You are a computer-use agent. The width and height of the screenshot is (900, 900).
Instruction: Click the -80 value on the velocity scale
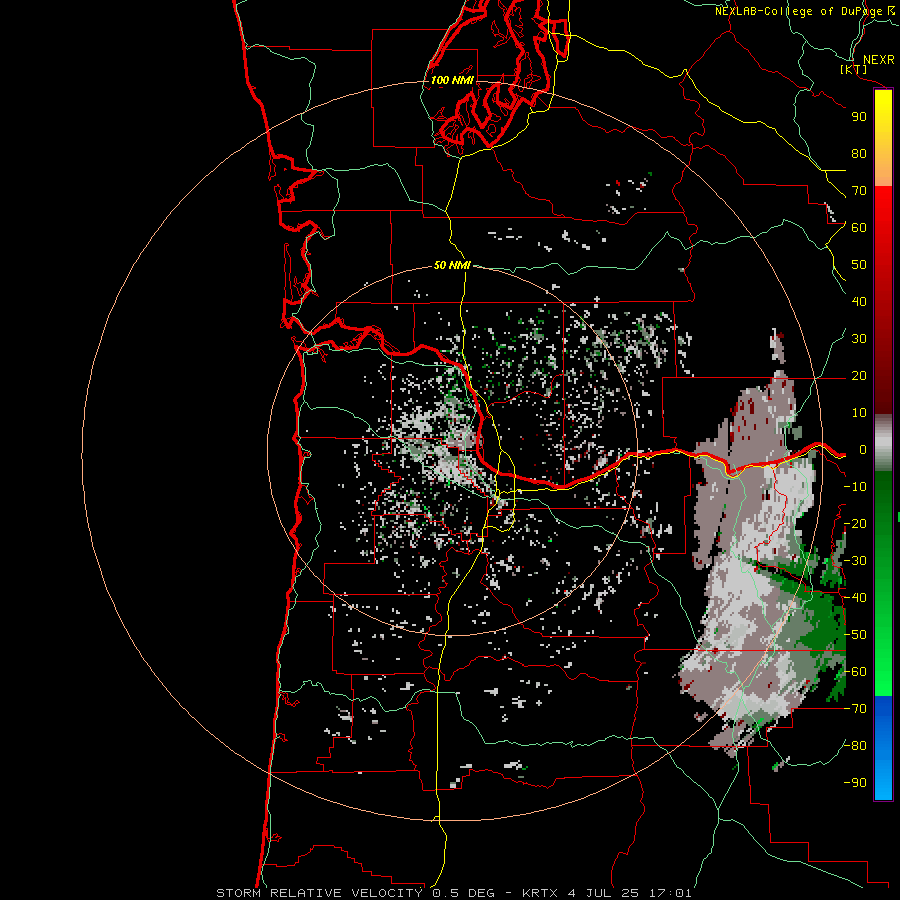(855, 746)
